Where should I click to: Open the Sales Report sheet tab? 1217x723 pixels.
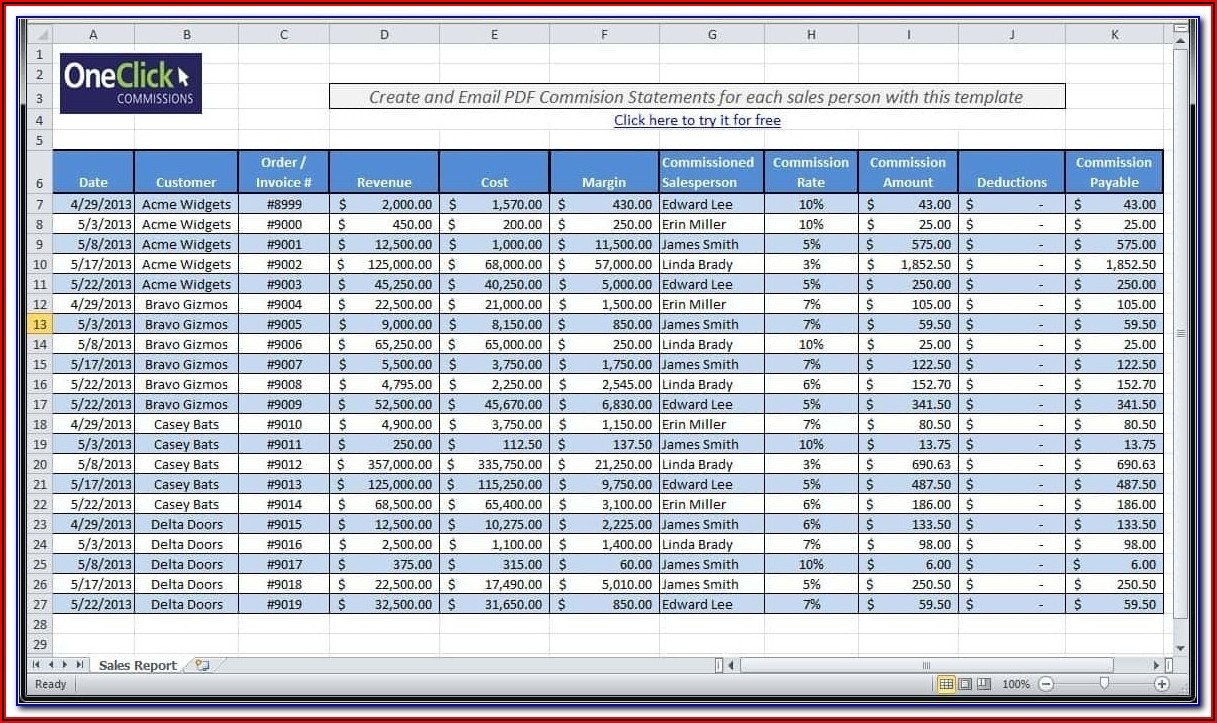137,665
